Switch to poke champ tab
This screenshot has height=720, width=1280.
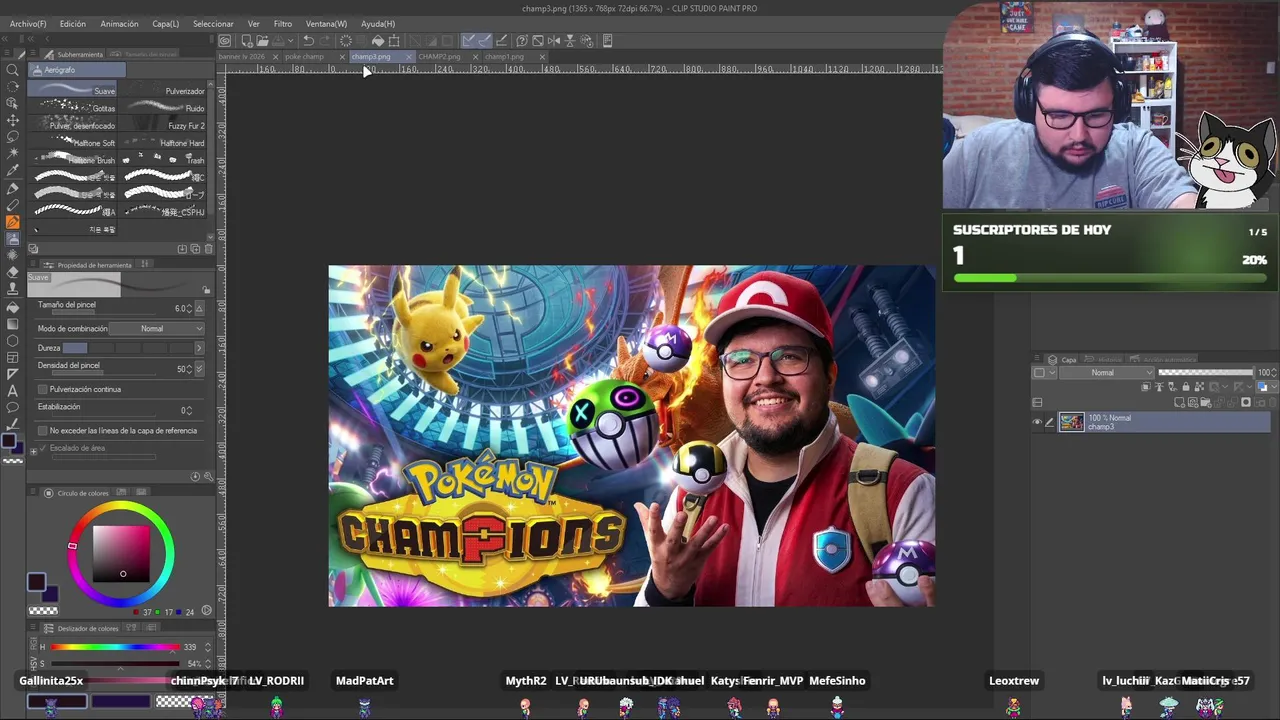click(305, 57)
